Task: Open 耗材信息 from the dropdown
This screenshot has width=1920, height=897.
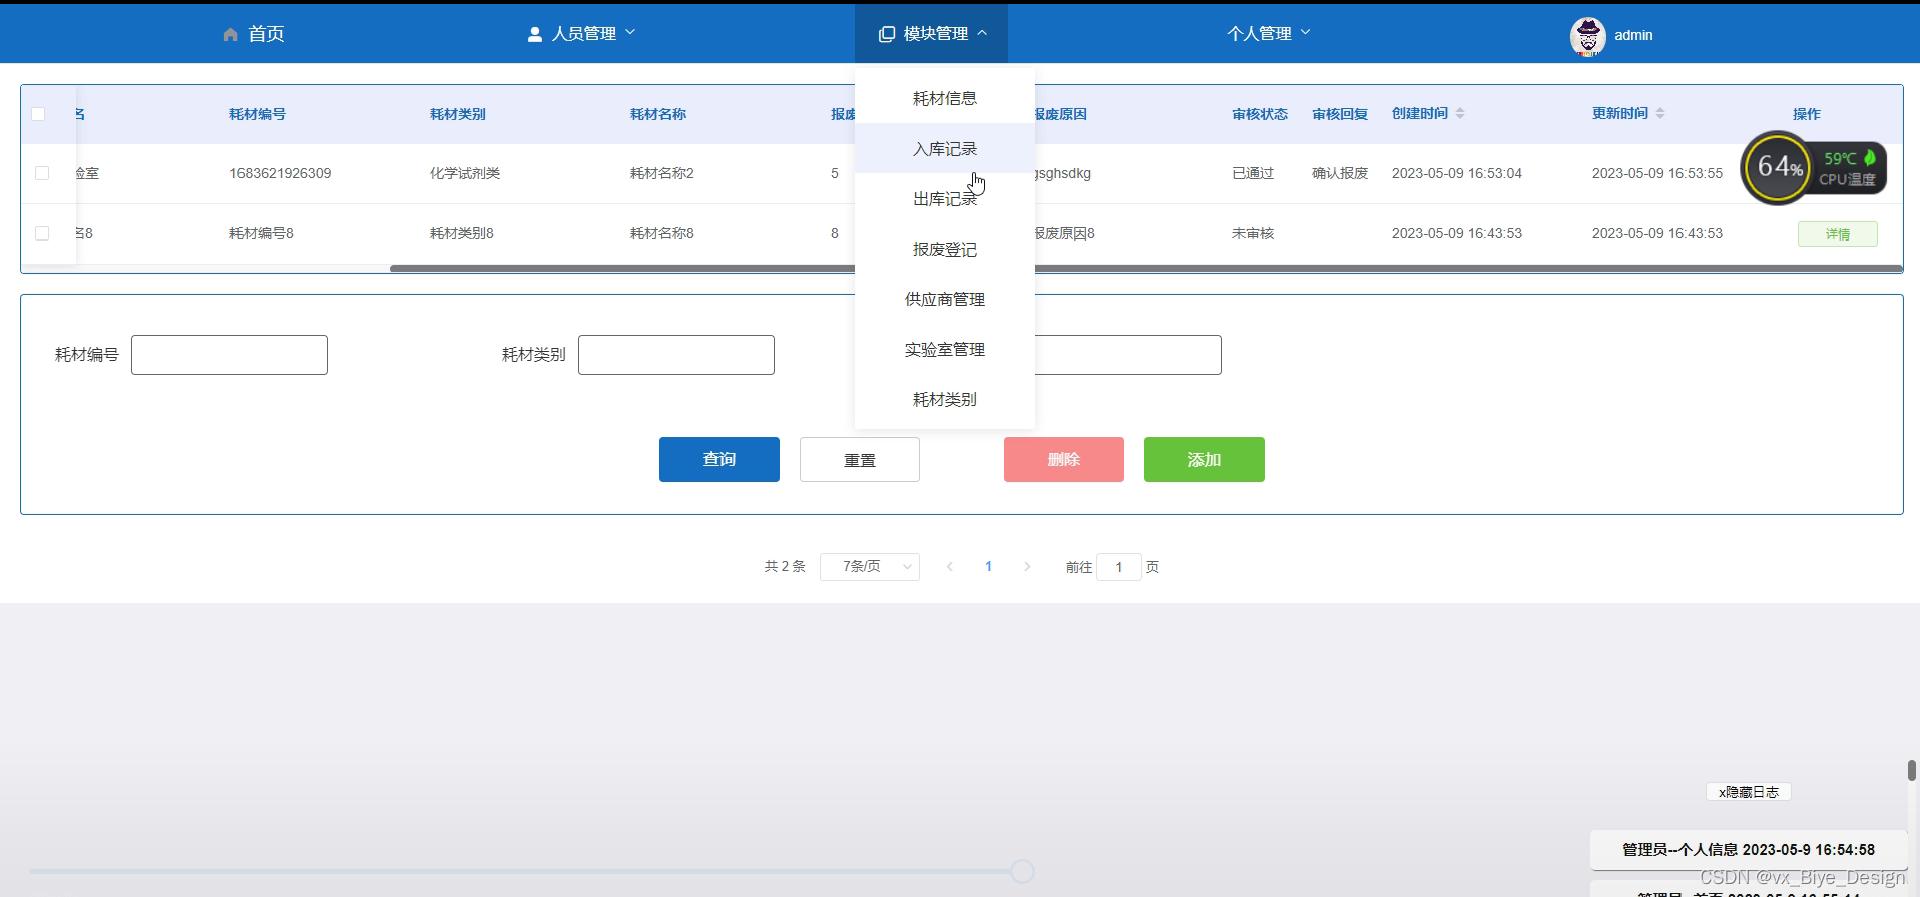Action: [x=945, y=98]
